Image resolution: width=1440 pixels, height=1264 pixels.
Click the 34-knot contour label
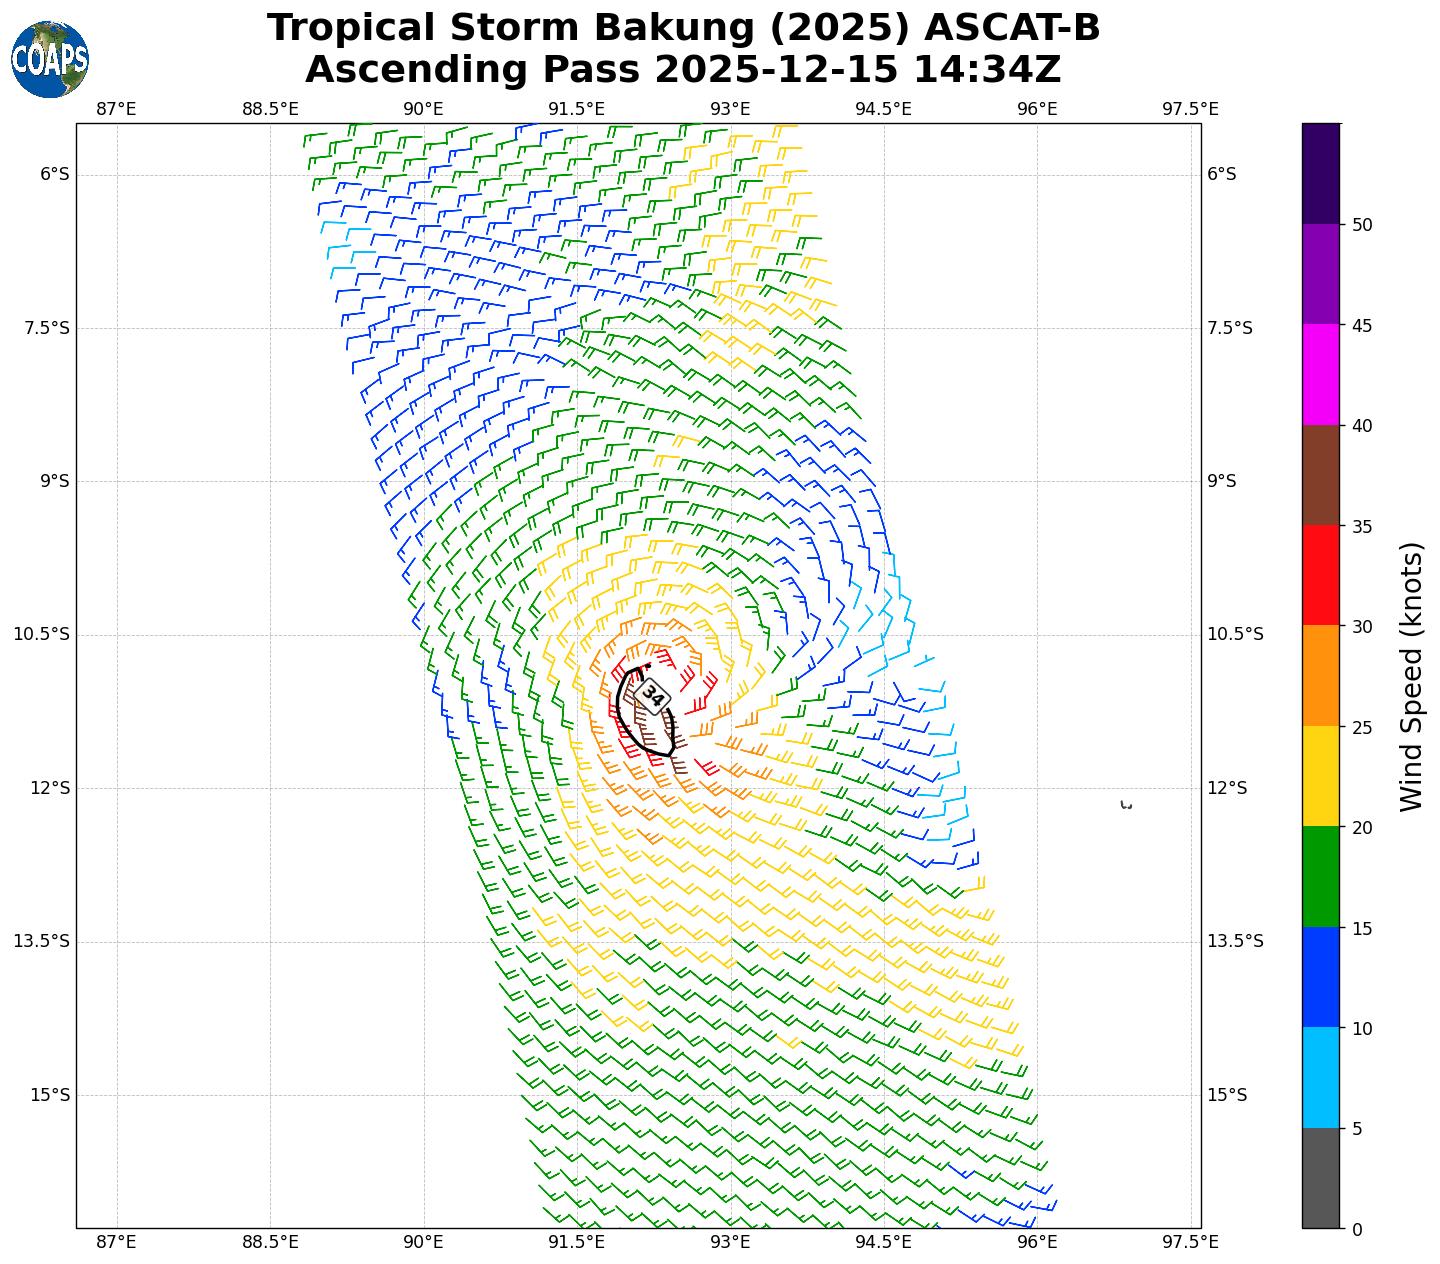[x=652, y=696]
